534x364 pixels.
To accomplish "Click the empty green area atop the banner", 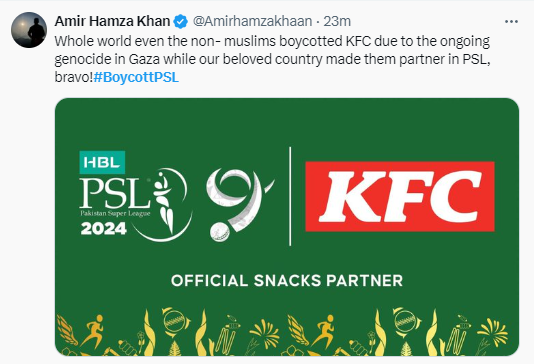I will [x=287, y=123].
